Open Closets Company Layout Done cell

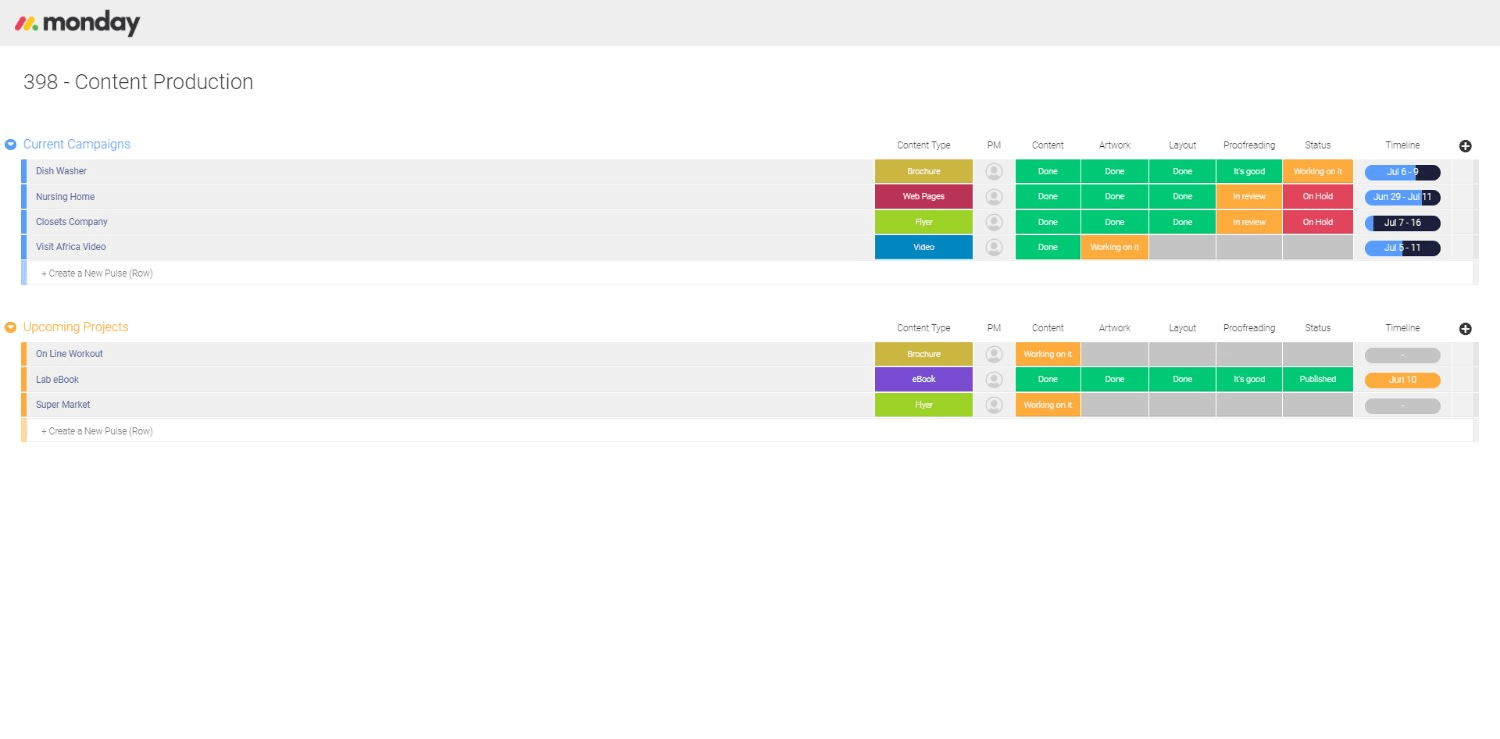[x=1182, y=222]
